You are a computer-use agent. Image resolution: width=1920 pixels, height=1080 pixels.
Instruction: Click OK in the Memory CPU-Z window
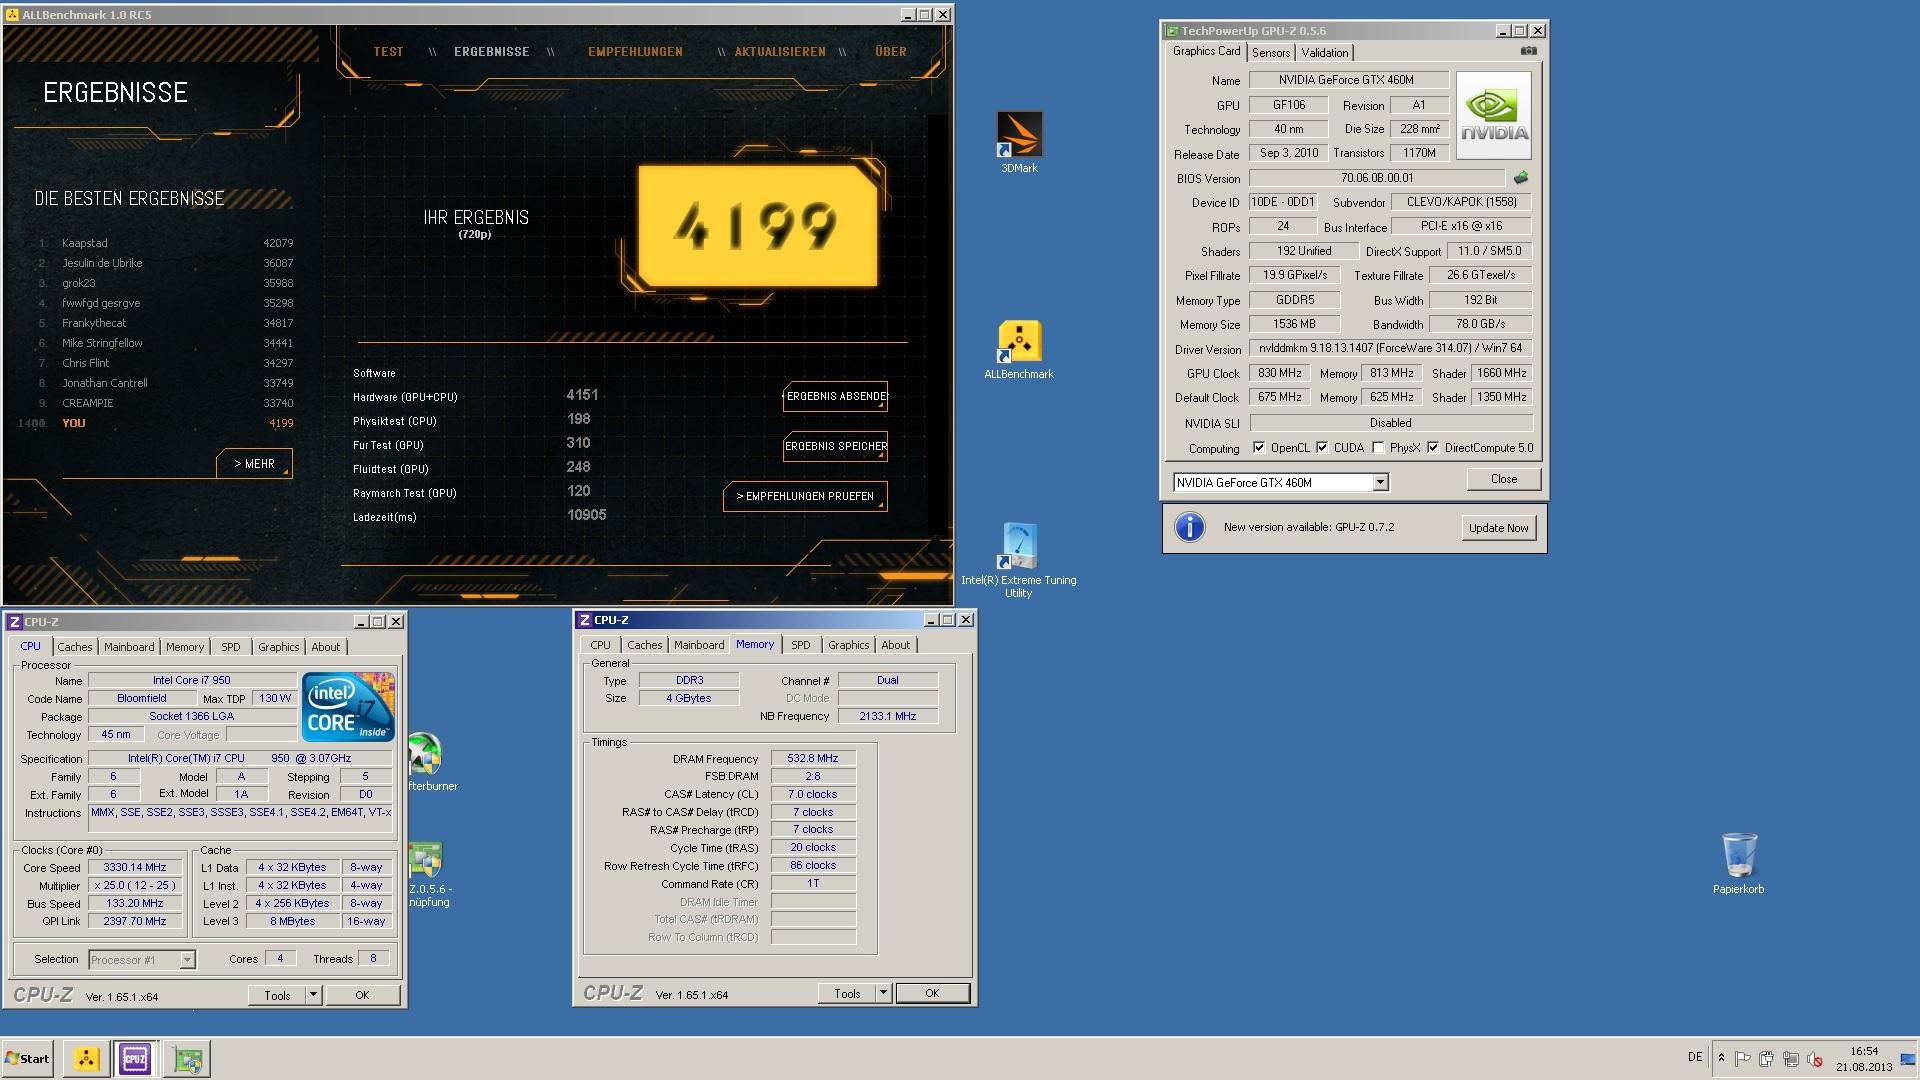click(932, 993)
